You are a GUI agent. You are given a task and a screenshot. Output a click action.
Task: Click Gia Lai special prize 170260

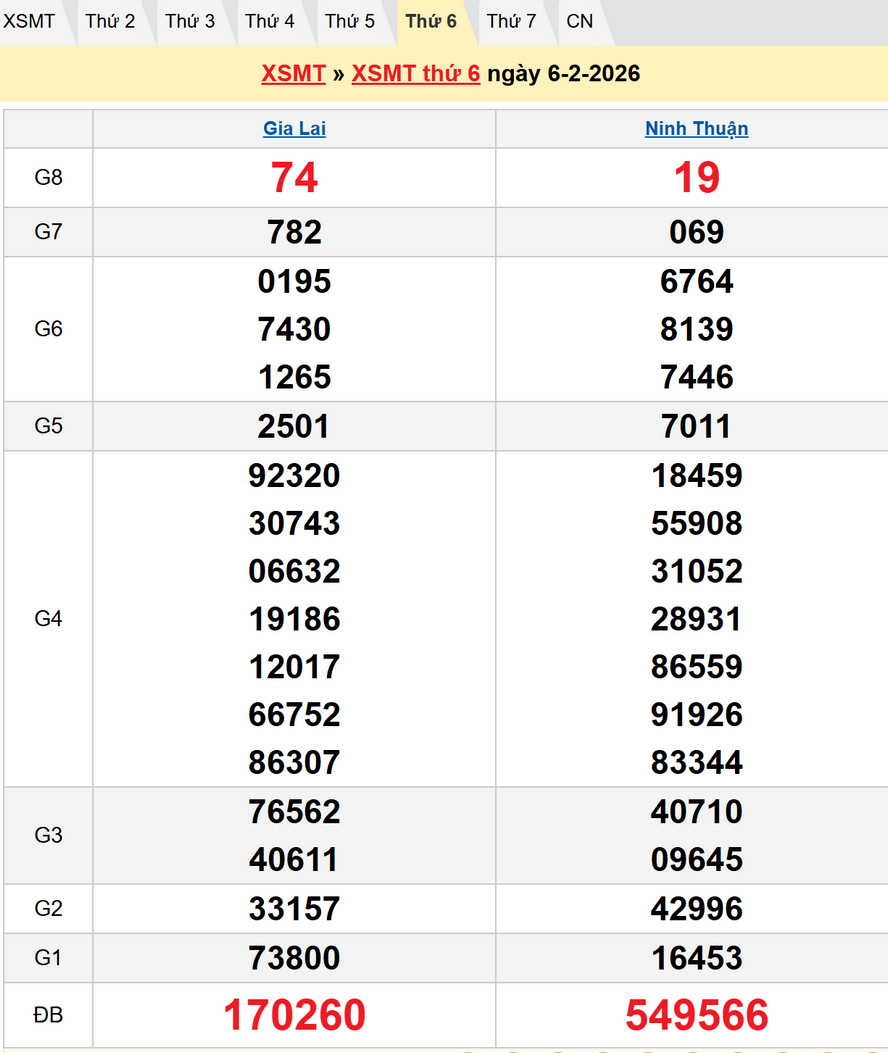coord(294,1015)
